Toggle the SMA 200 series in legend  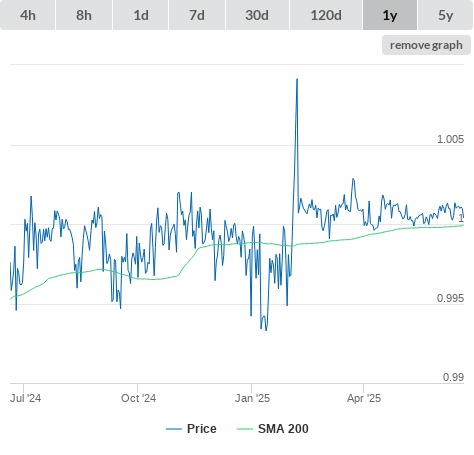[273, 429]
